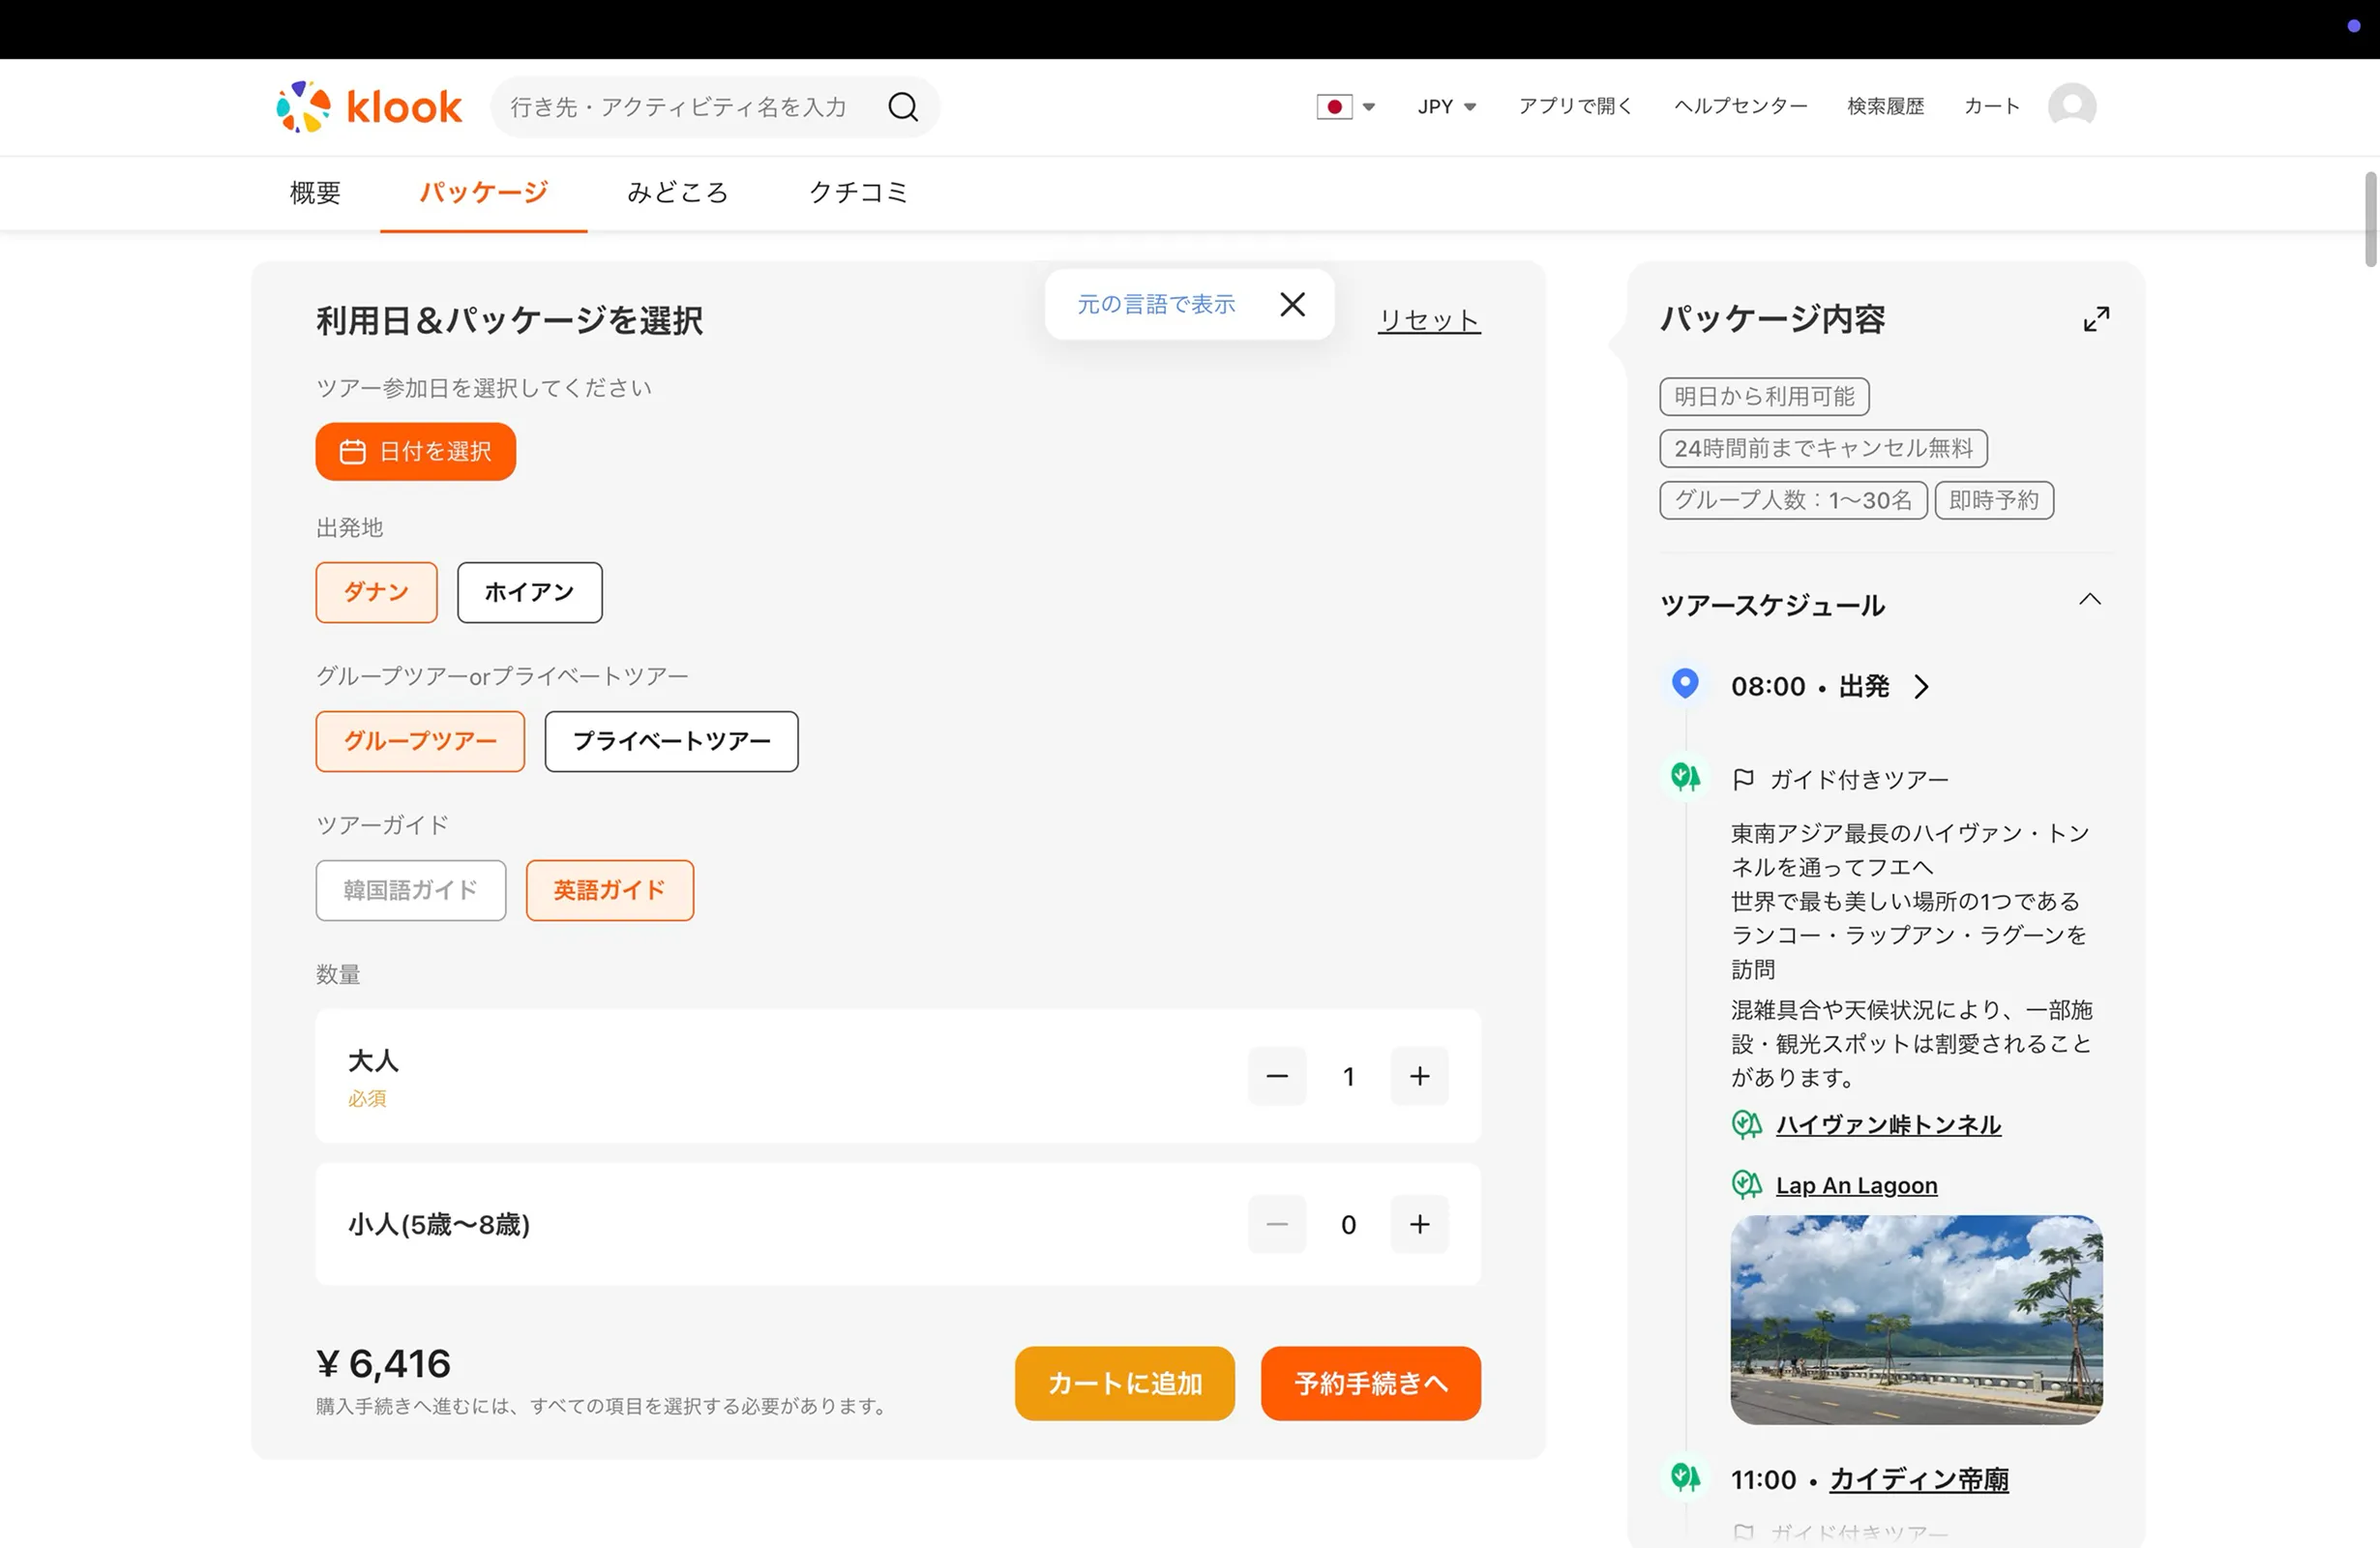Select the 英語ガイド option
Viewport: 2380px width, 1548px height.
609,890
